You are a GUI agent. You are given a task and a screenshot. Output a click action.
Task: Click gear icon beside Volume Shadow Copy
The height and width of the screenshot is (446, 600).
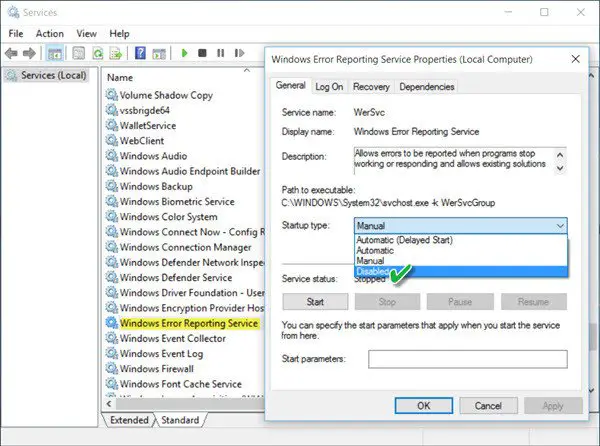tap(111, 94)
